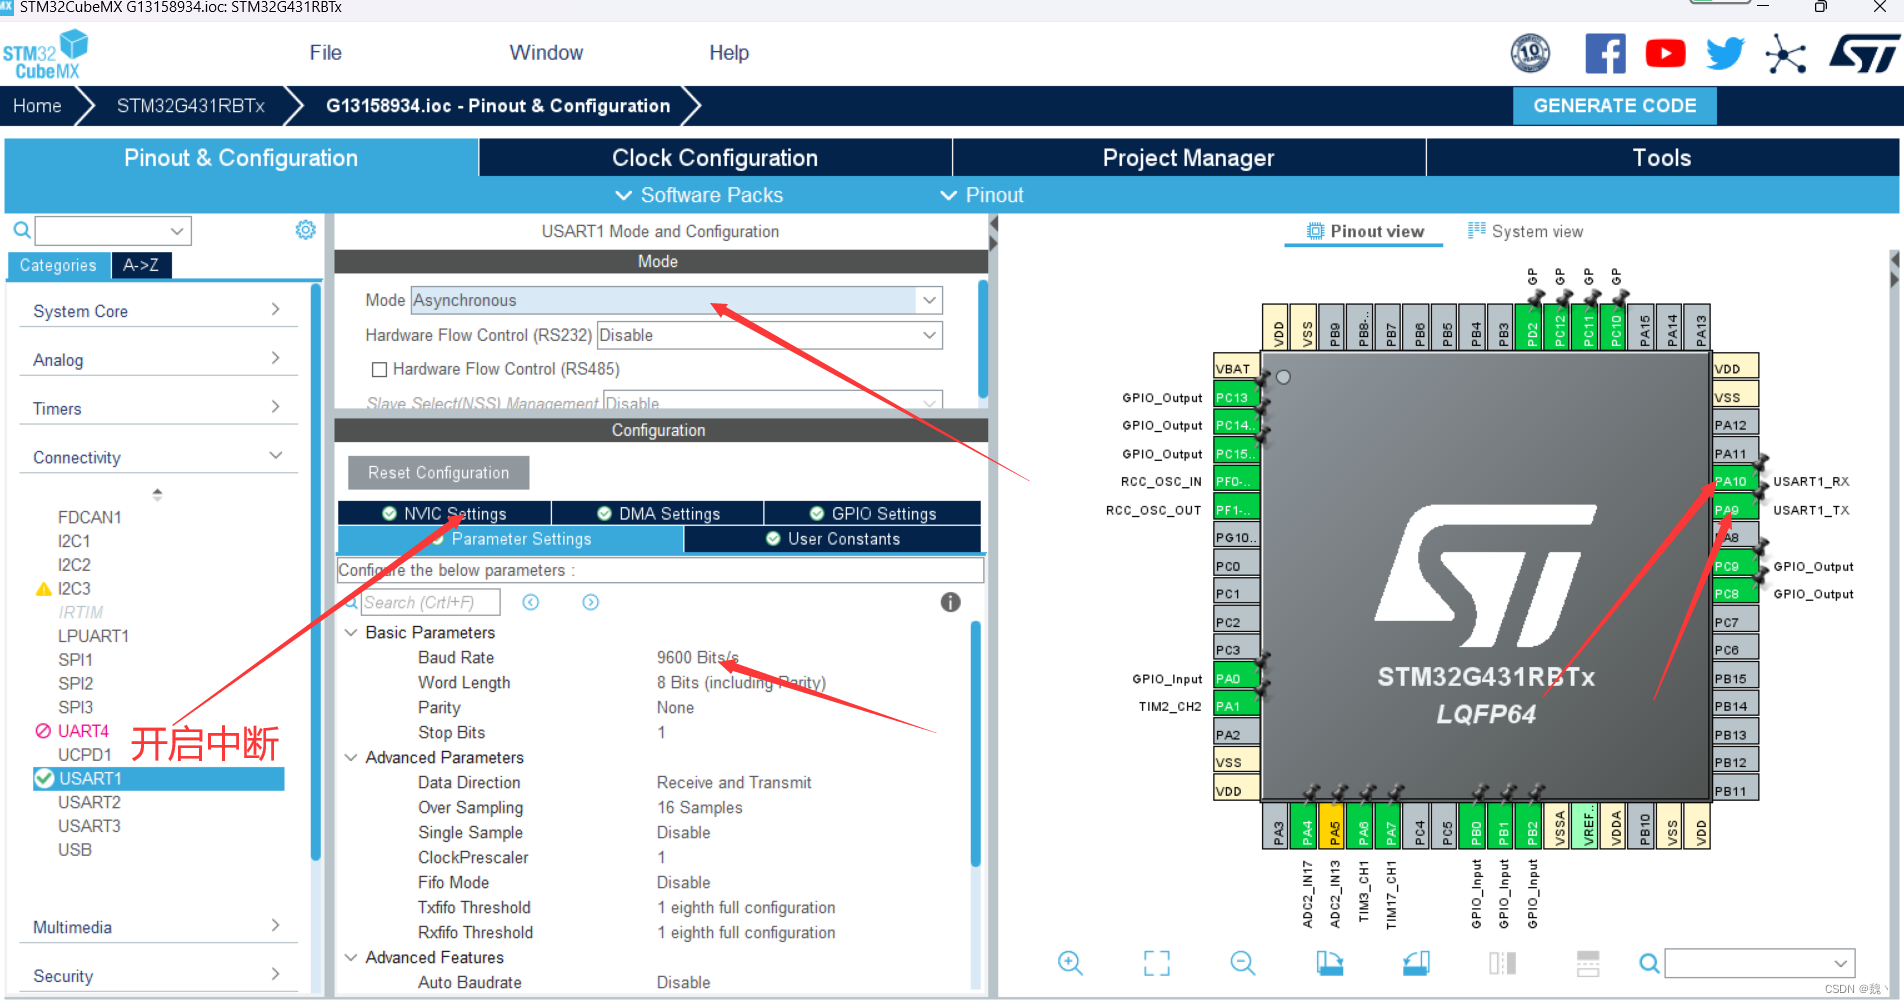Click the ST logo icon
This screenshot has width=1904, height=1004.
(1864, 54)
